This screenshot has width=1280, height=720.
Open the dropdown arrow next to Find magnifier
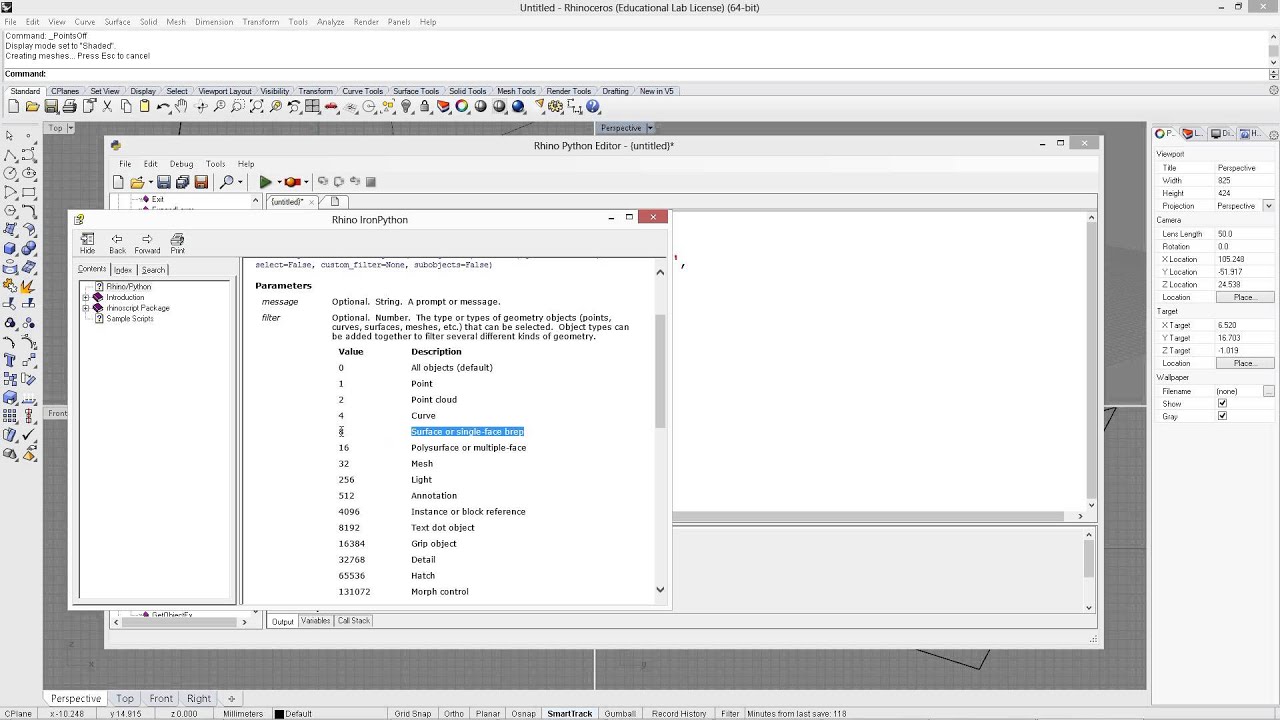[241, 182]
